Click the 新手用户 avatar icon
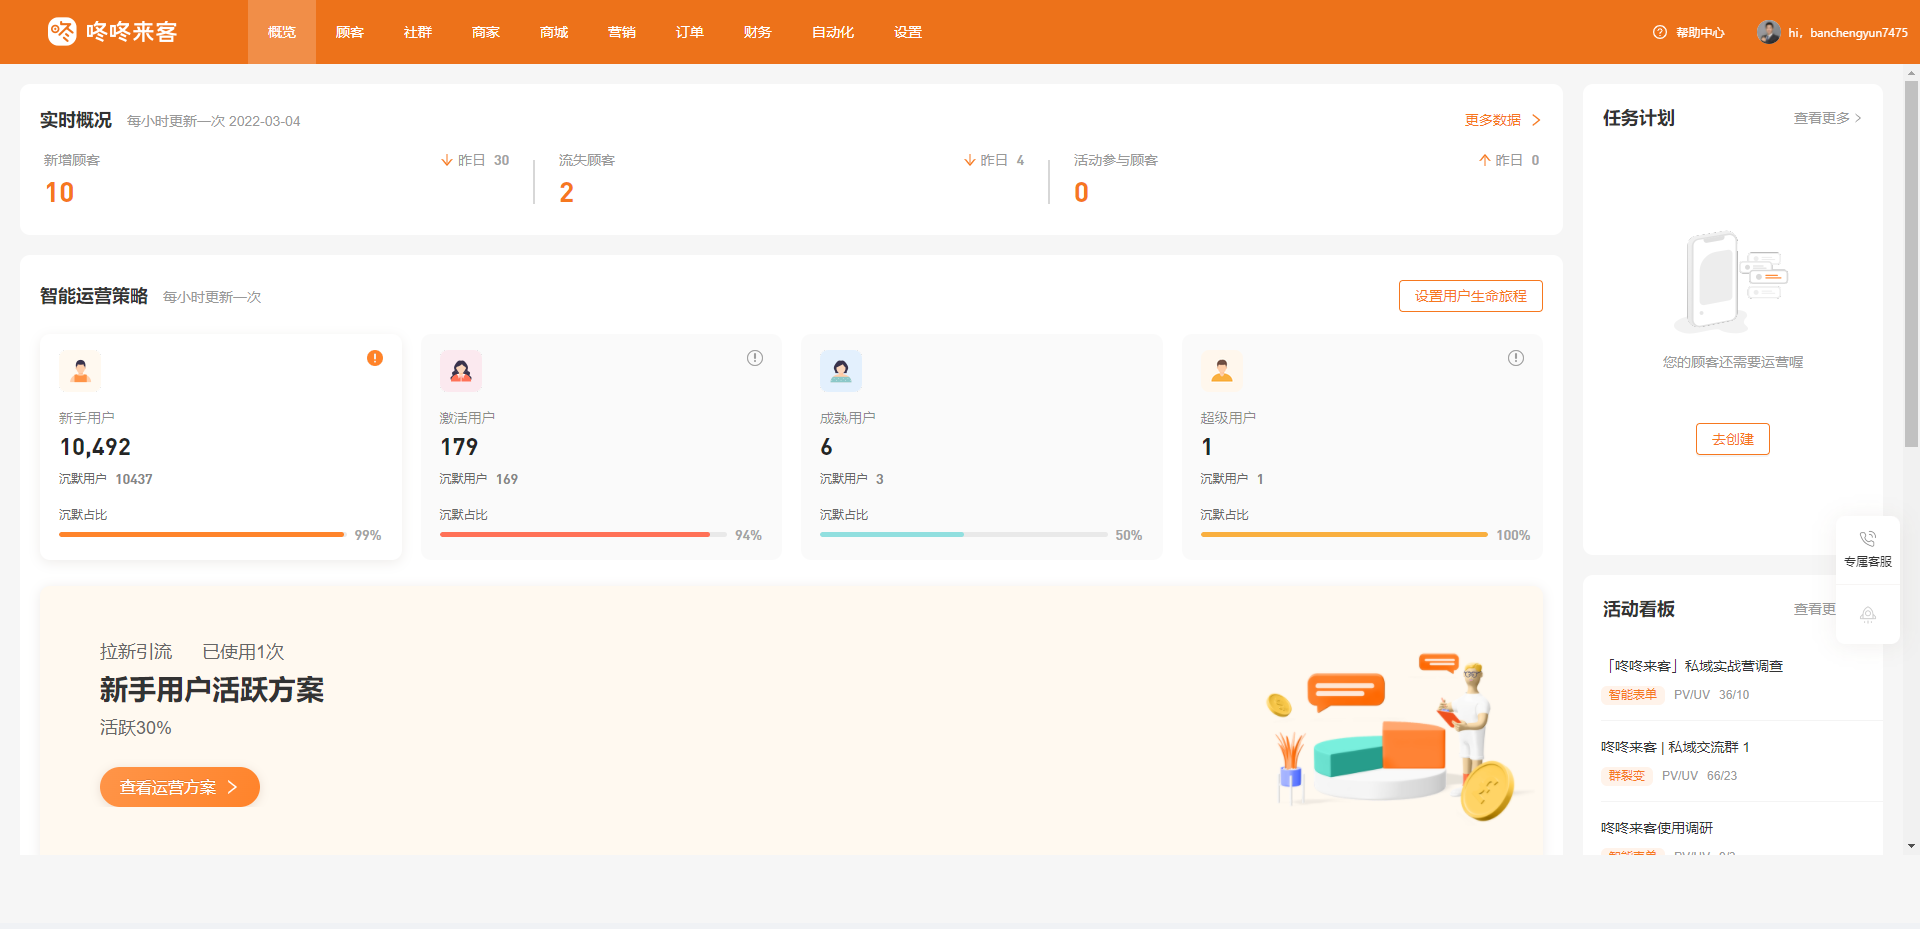The height and width of the screenshot is (929, 1920). click(x=80, y=371)
